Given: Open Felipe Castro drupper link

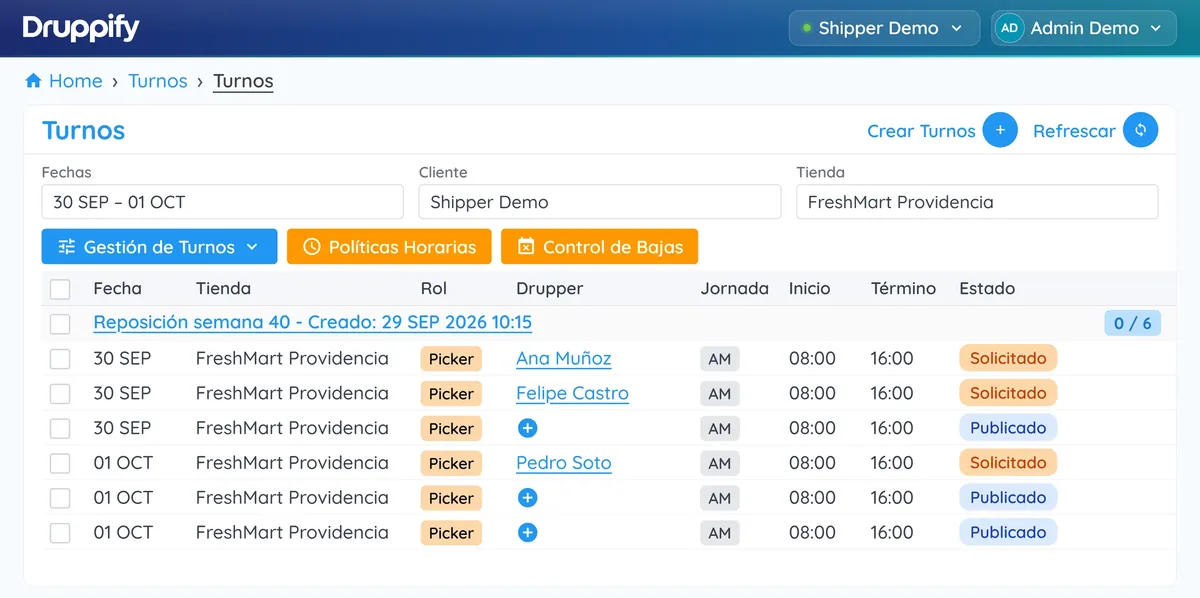Looking at the screenshot, I should pos(572,394).
